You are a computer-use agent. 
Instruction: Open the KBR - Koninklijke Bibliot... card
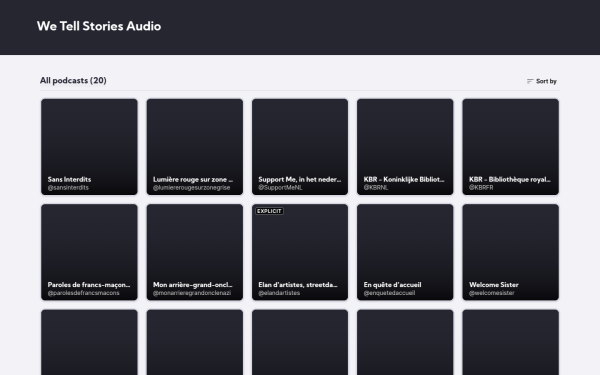click(405, 147)
